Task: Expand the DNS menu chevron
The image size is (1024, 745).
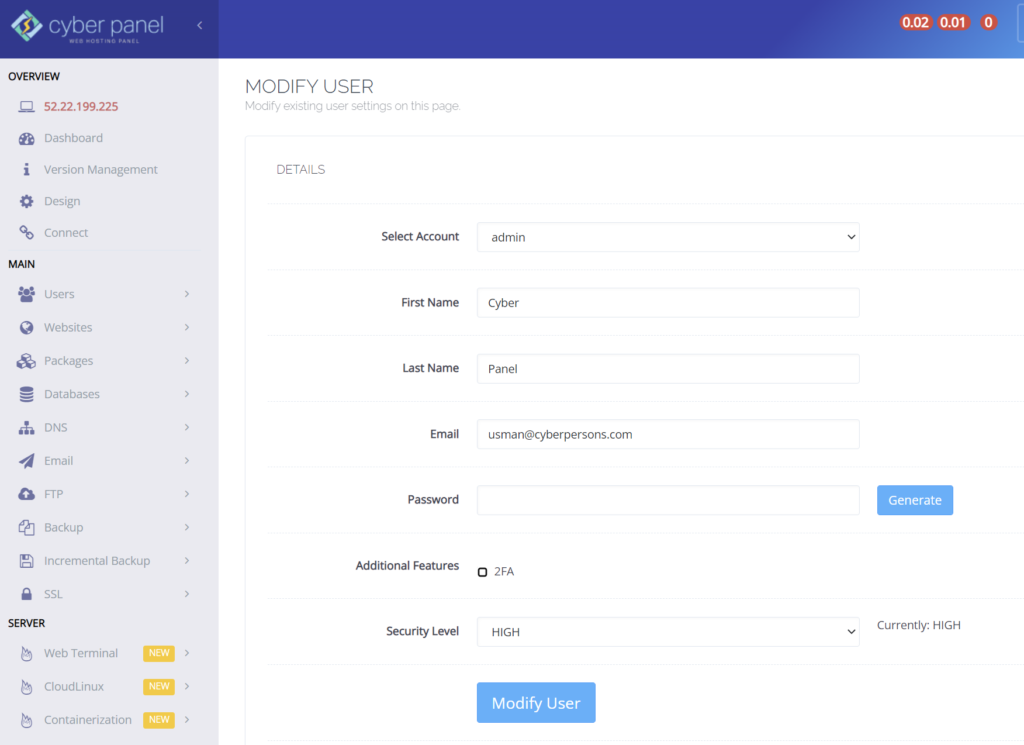Action: pos(187,427)
